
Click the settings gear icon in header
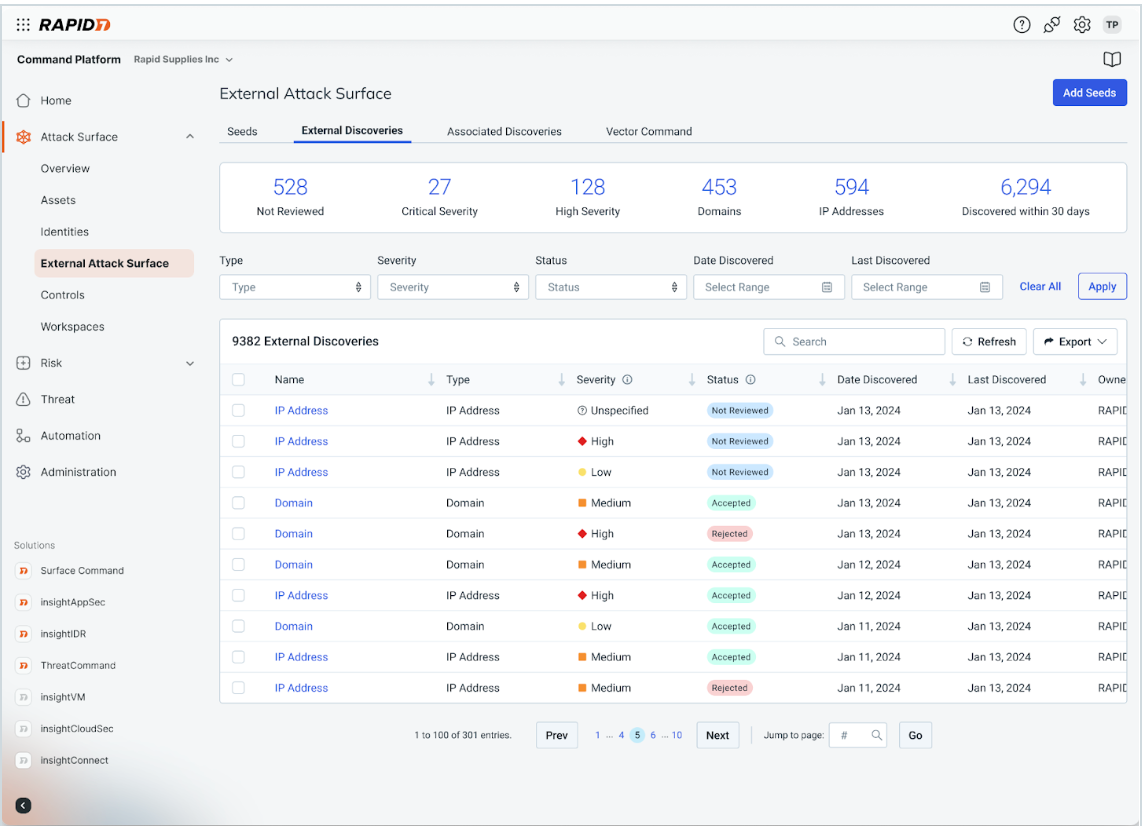point(1081,25)
